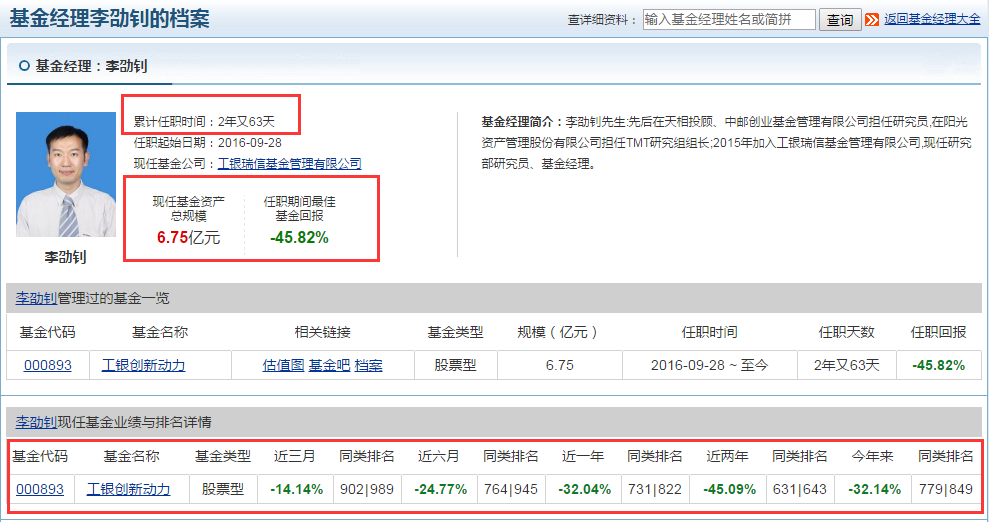Click the -24.77% 近六月 return cell
Screen dimensions: 989x522
440,489
